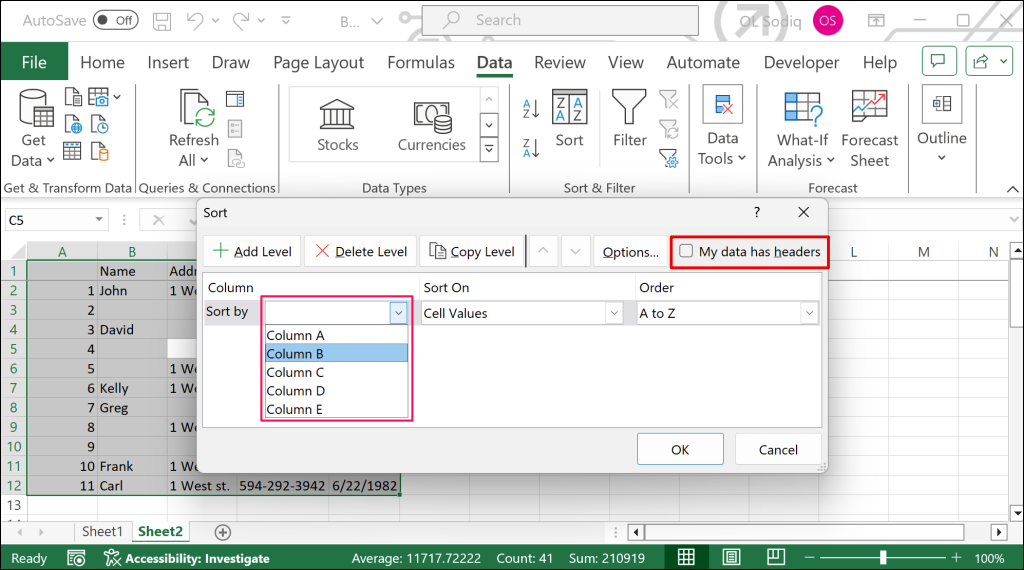Enable My data has headers checkbox
The width and height of the screenshot is (1024, 570).
(686, 251)
